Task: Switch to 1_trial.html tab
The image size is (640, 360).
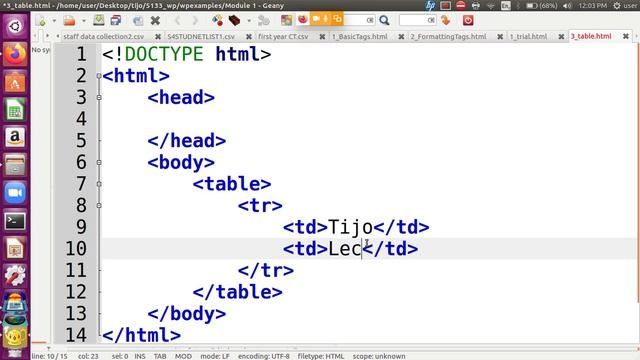Action: 528,36
